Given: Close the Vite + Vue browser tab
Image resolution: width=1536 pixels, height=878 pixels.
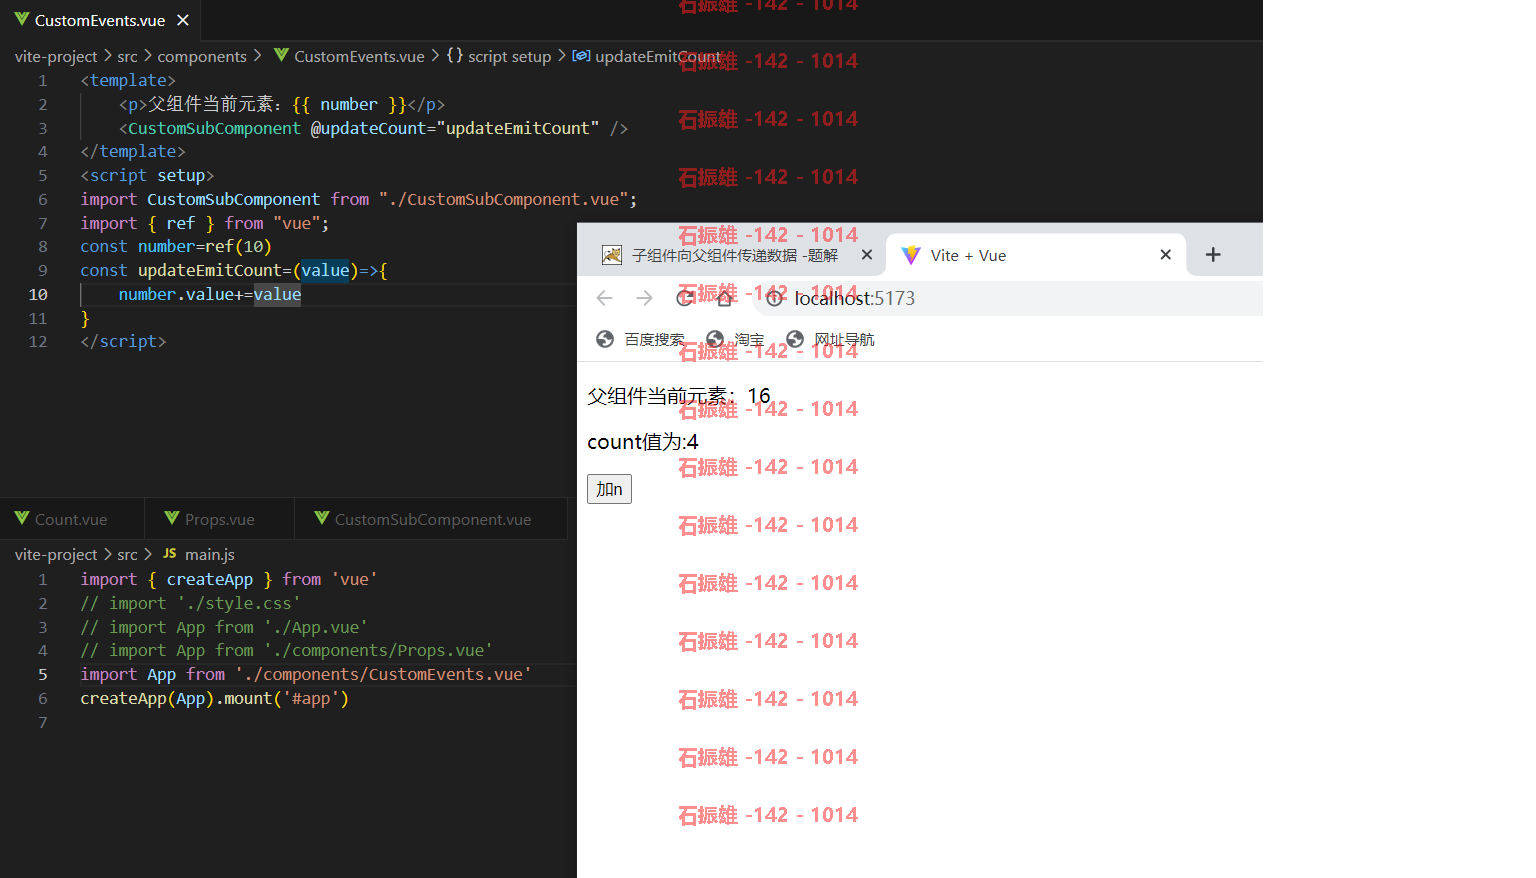Looking at the screenshot, I should 1165,255.
